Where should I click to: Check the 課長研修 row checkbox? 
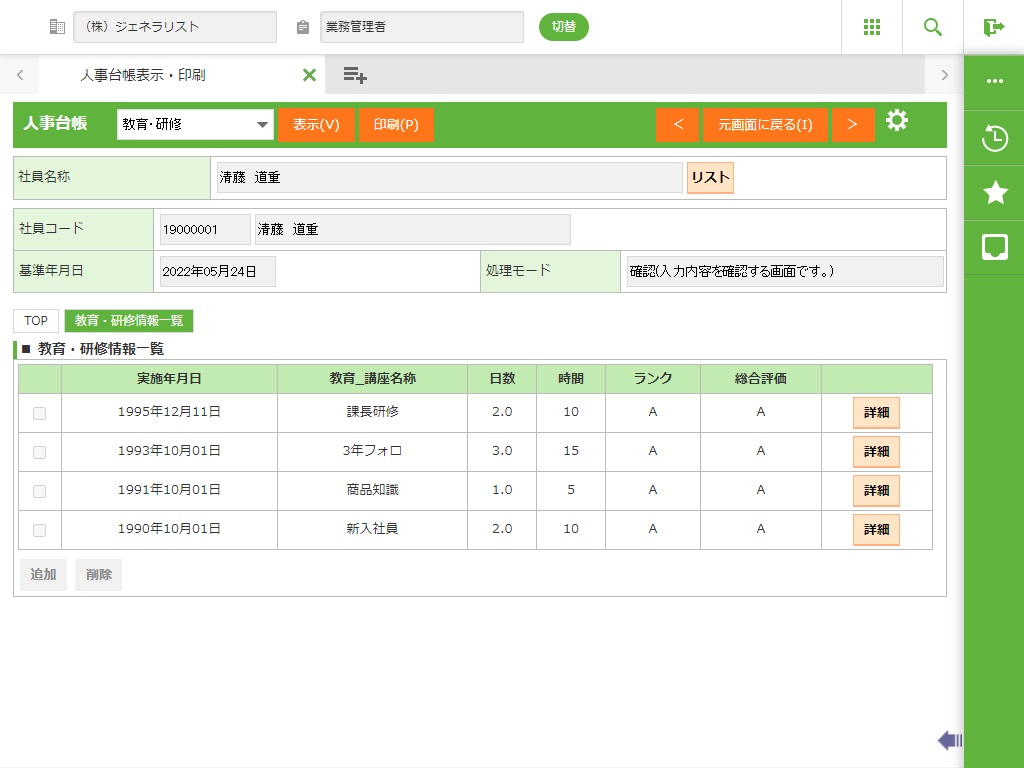(x=40, y=413)
